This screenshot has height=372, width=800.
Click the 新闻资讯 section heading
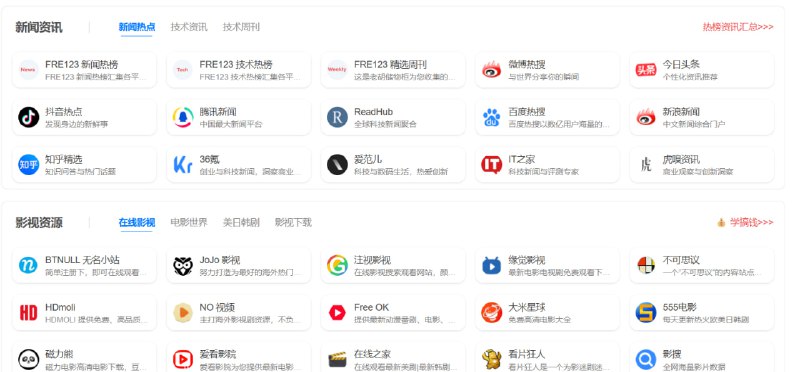(39, 27)
